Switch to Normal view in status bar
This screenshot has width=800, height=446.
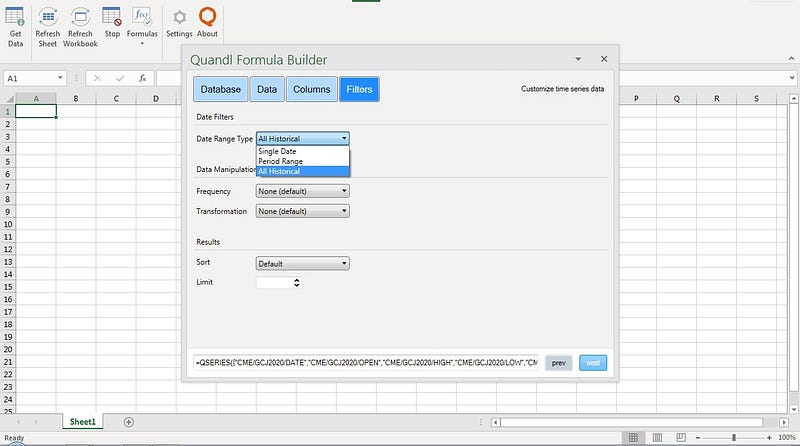click(633, 437)
